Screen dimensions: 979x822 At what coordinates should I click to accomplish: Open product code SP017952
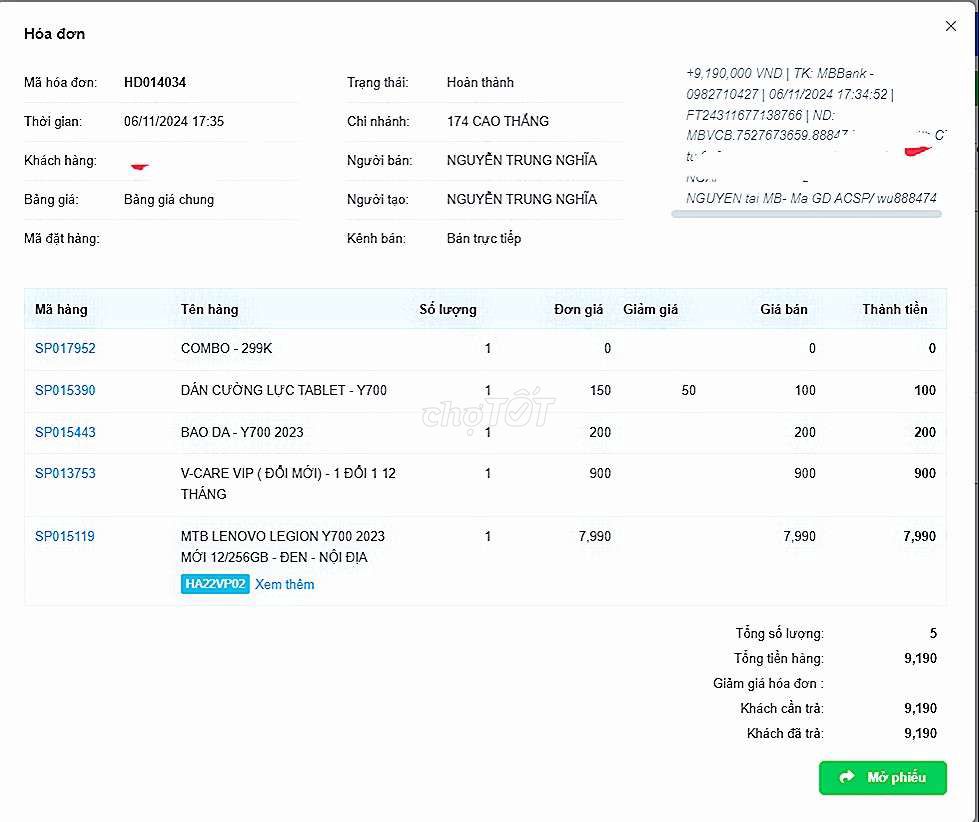(65, 348)
